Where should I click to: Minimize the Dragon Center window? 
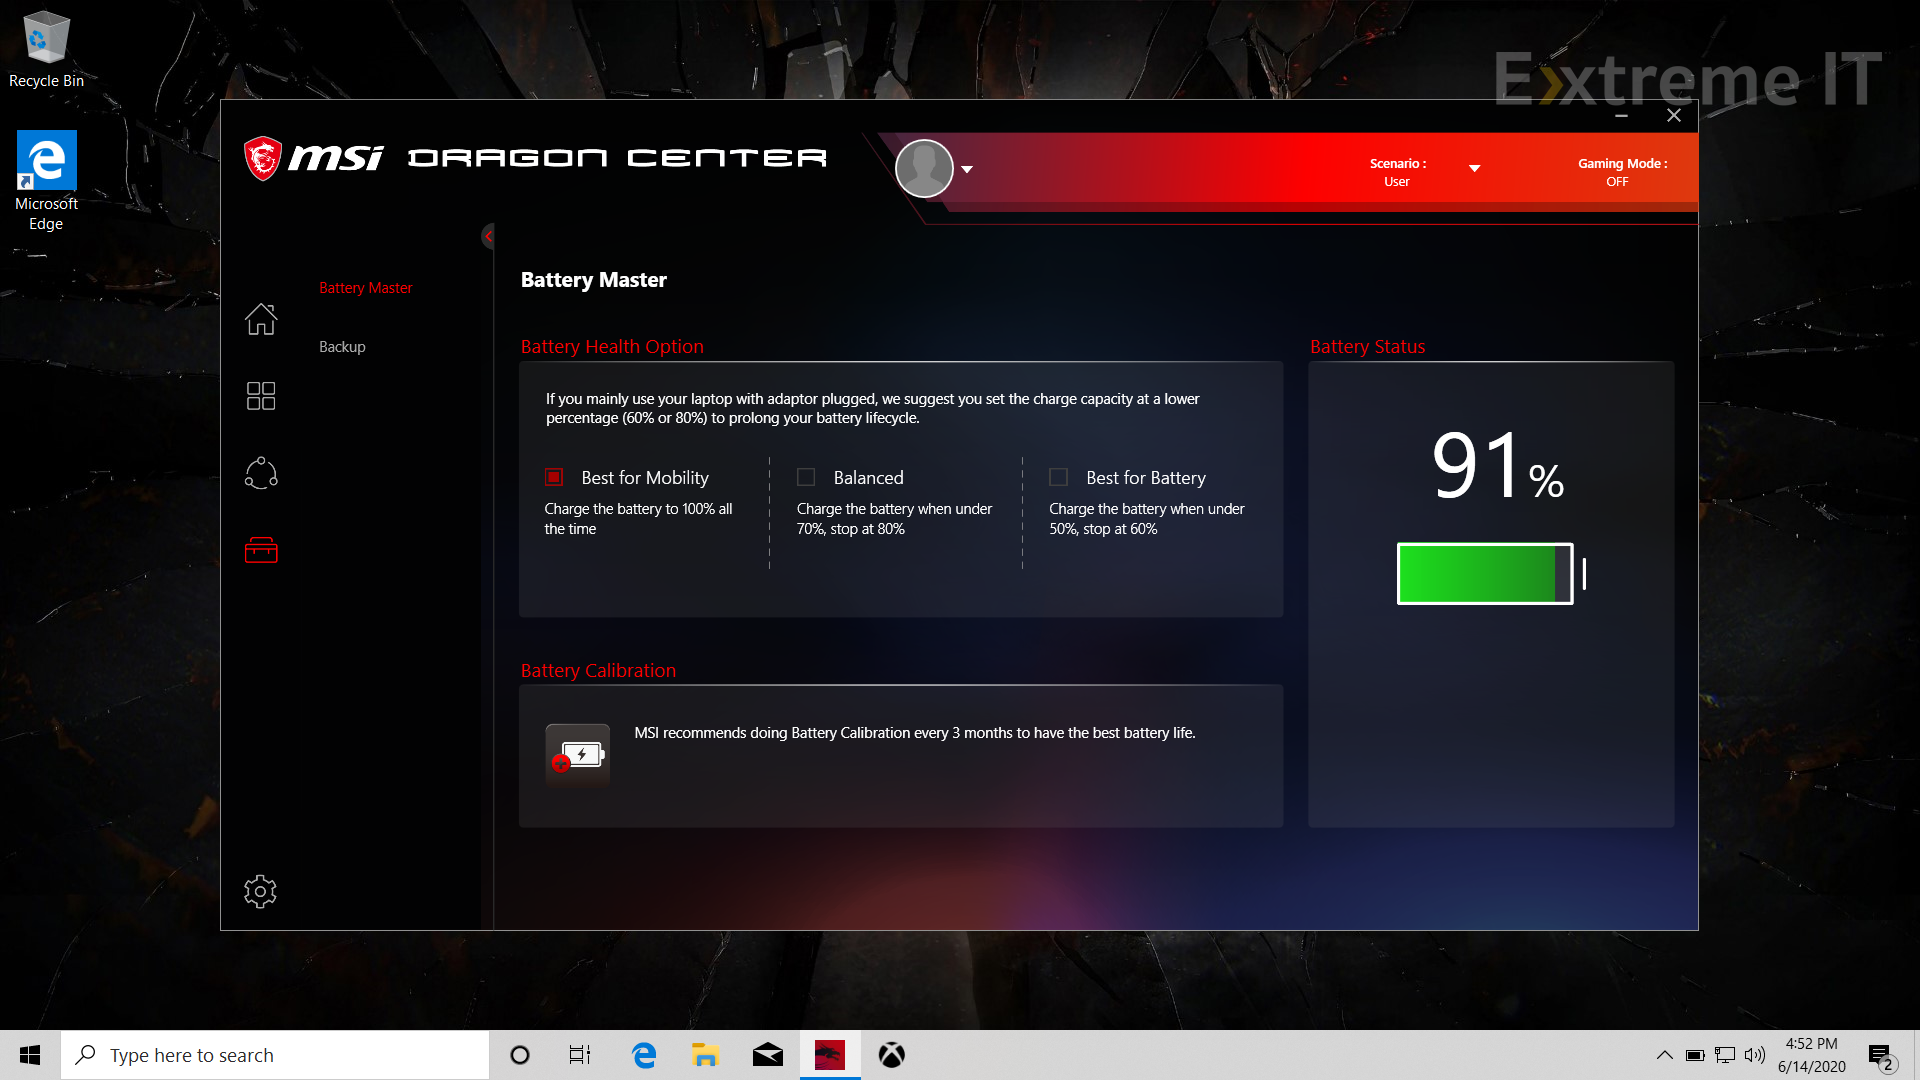click(1621, 116)
